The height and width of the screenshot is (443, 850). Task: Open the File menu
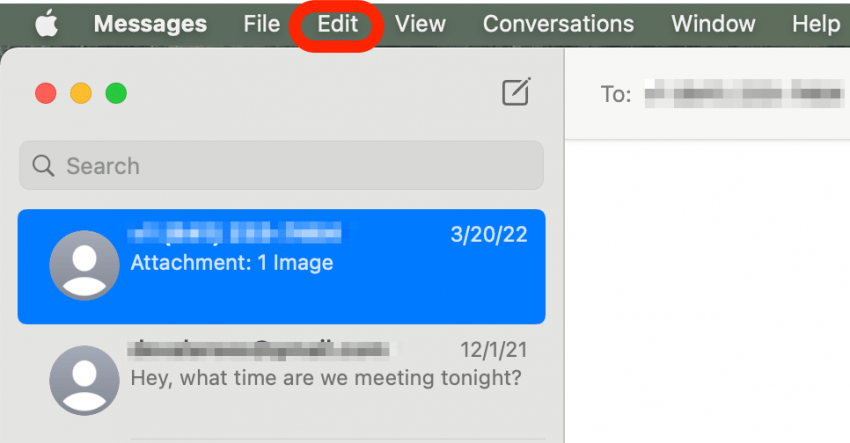[261, 24]
